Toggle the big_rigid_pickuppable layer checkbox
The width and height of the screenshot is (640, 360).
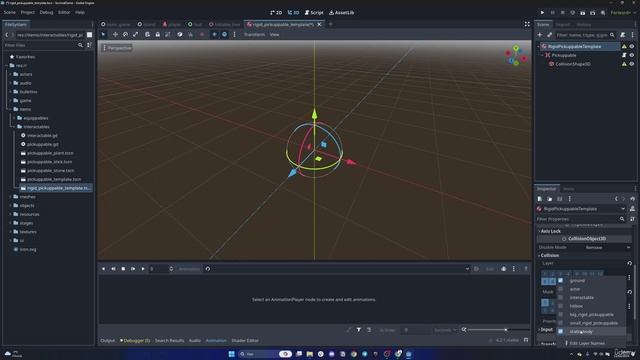point(560,315)
